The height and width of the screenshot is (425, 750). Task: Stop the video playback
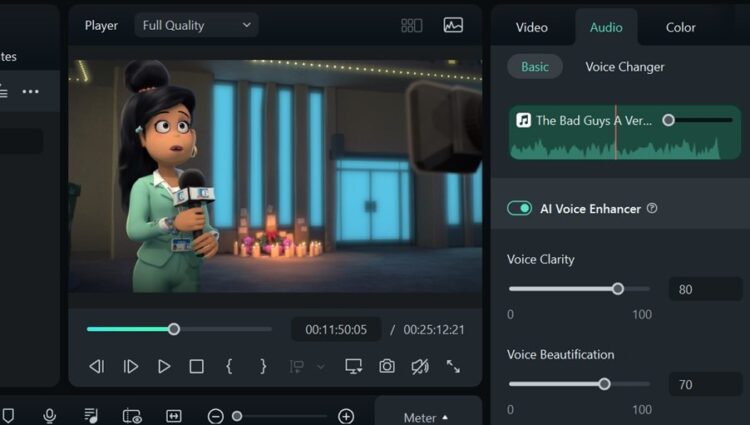[x=197, y=367]
